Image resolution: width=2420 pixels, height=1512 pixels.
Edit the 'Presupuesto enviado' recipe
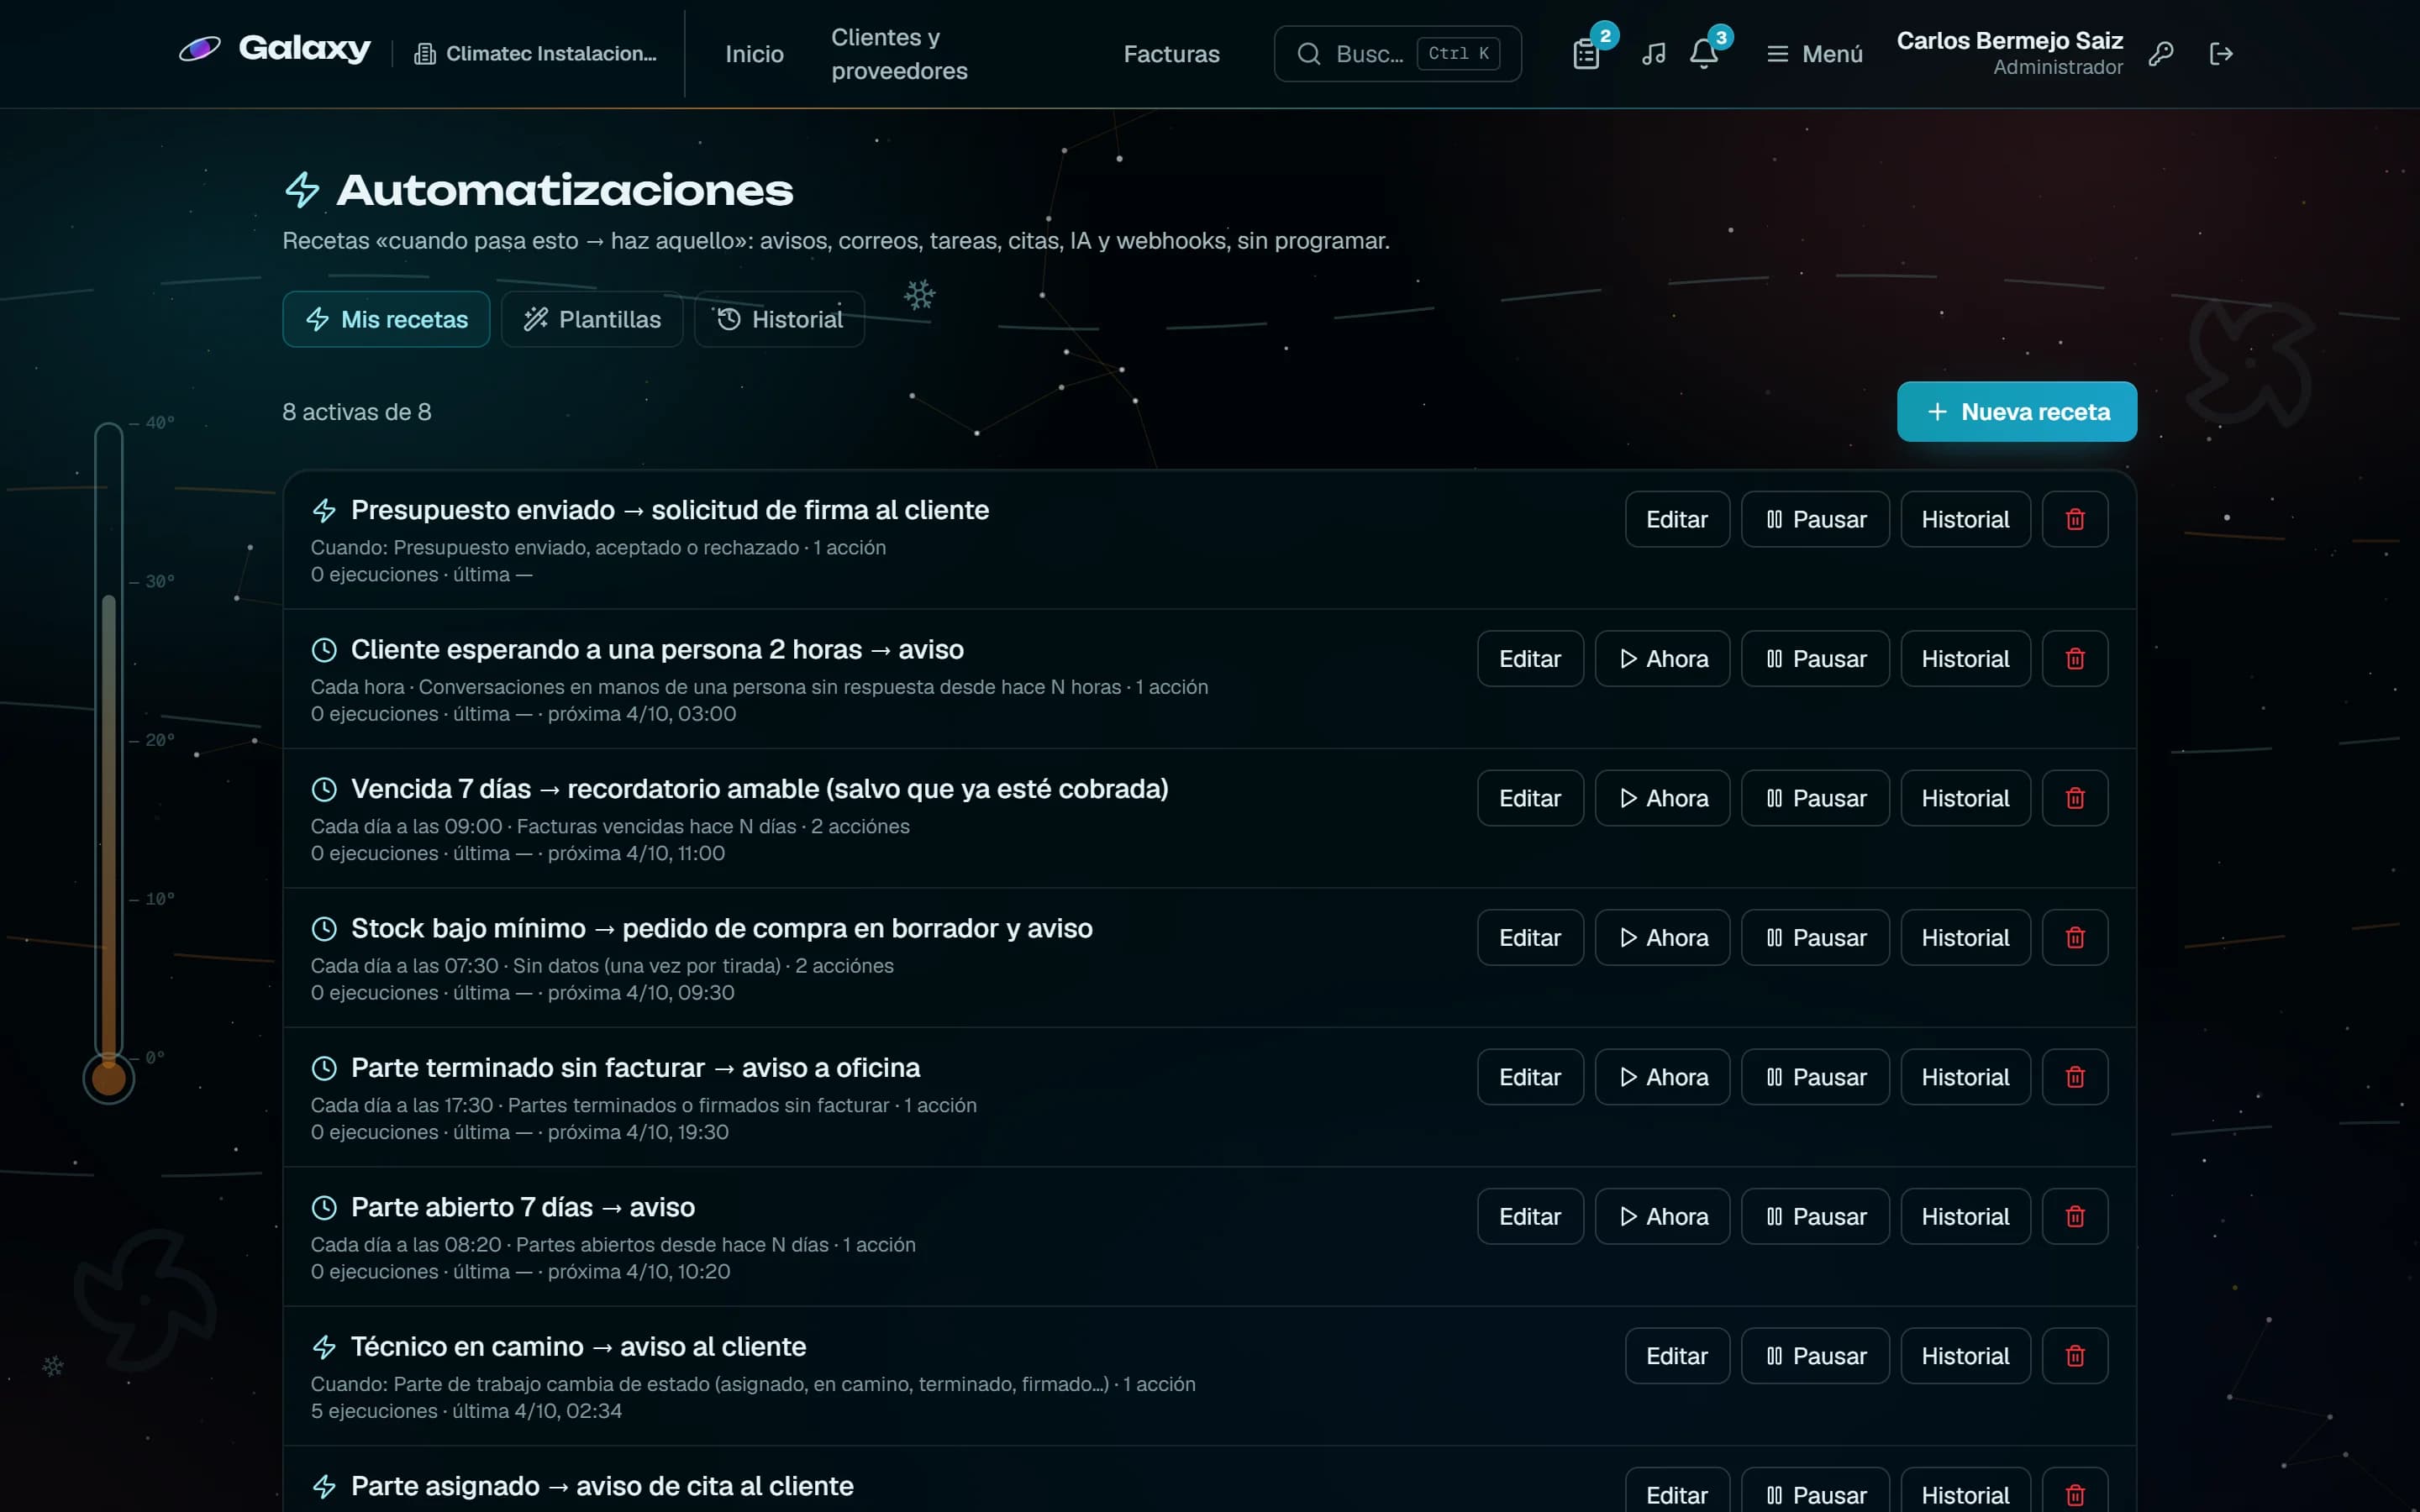tap(1677, 519)
